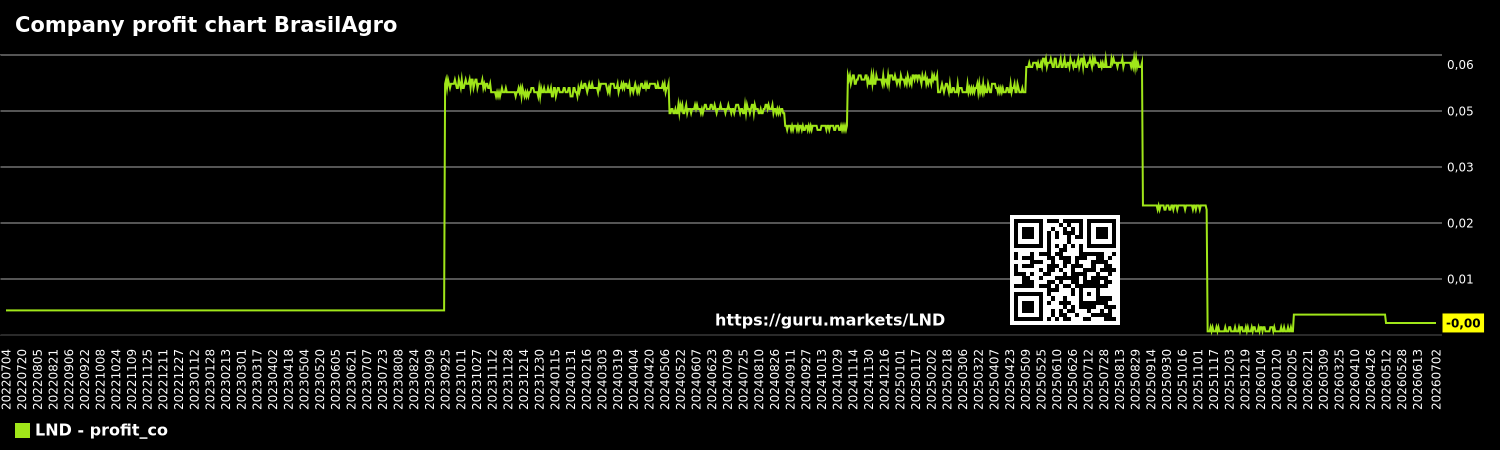Click the 20260512 date label on x-axis
The height and width of the screenshot is (450, 1500).
[1388, 379]
